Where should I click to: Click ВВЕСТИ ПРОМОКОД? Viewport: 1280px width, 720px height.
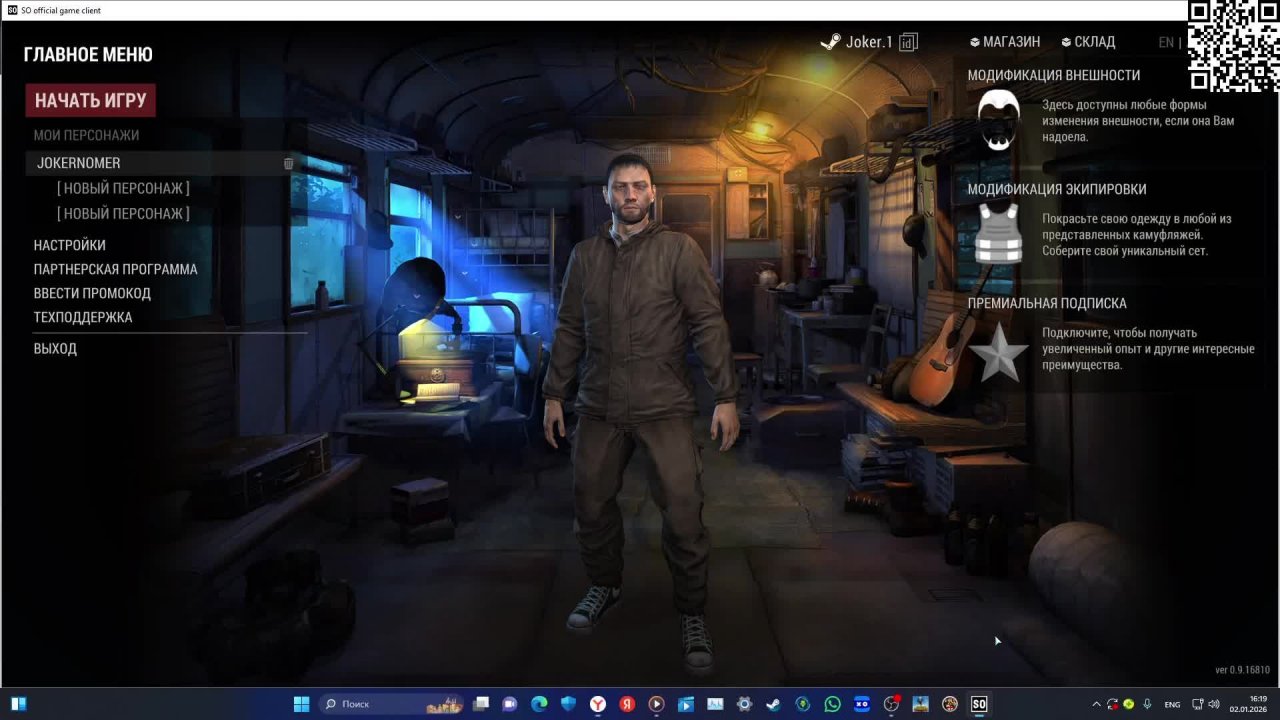click(x=92, y=293)
